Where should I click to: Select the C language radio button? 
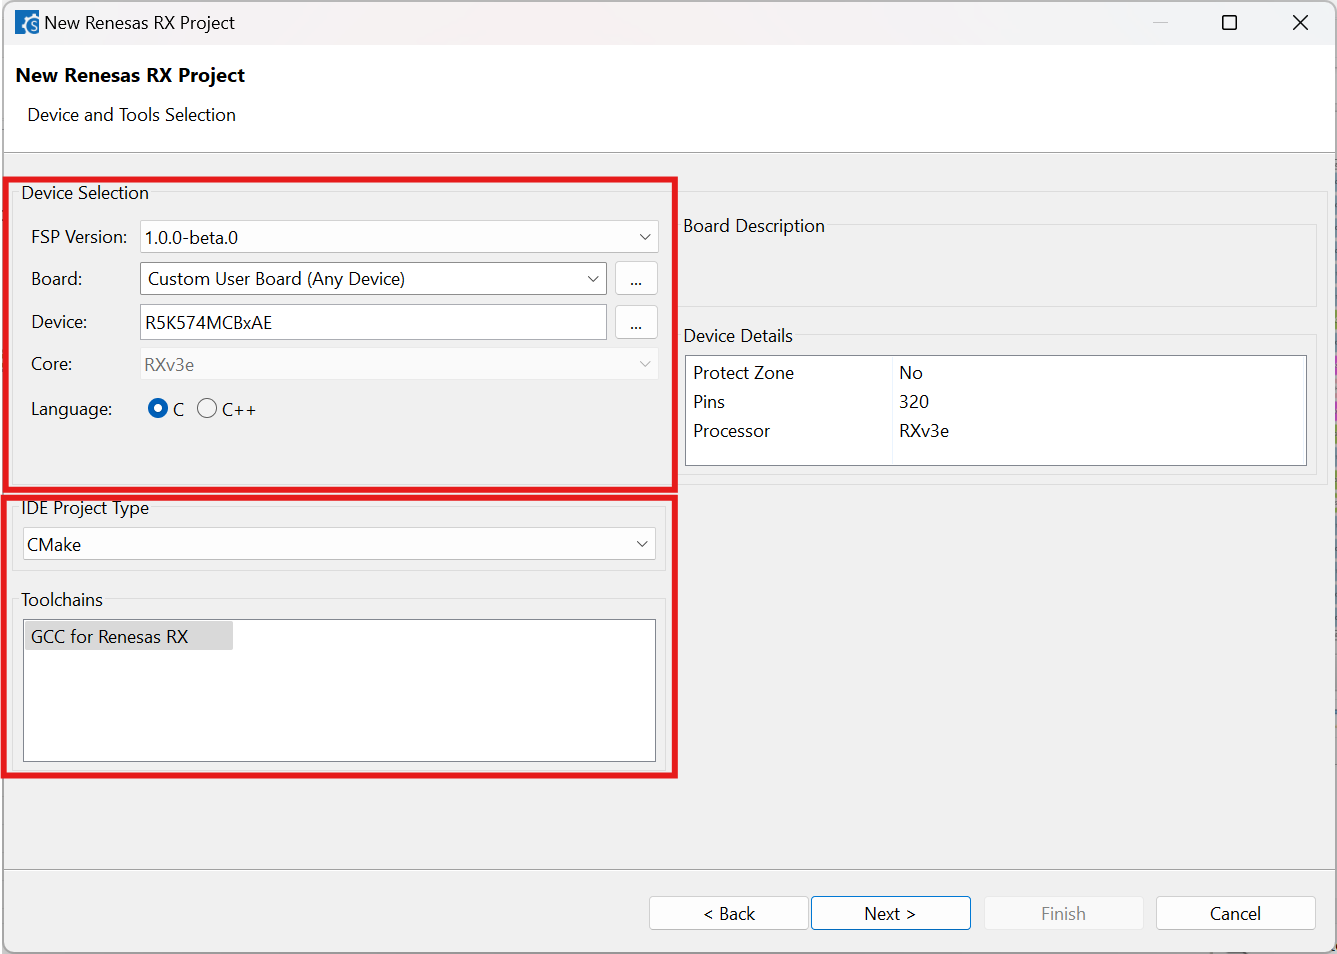(157, 408)
